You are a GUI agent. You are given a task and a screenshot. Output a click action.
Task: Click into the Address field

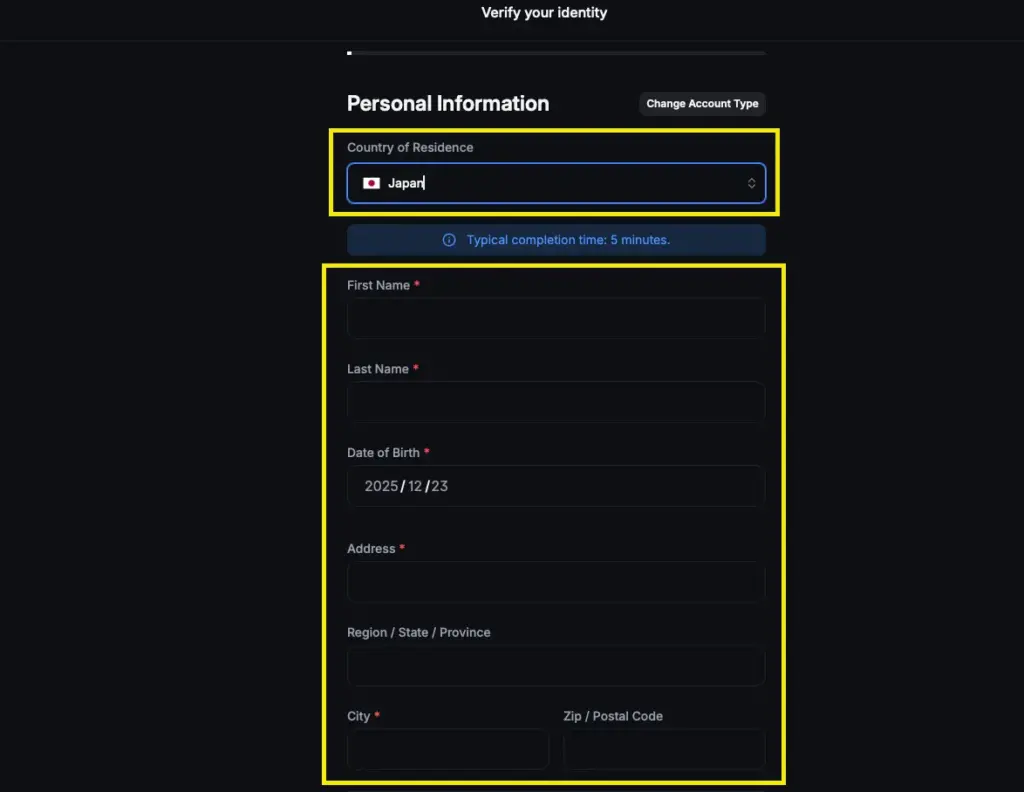click(x=555, y=582)
